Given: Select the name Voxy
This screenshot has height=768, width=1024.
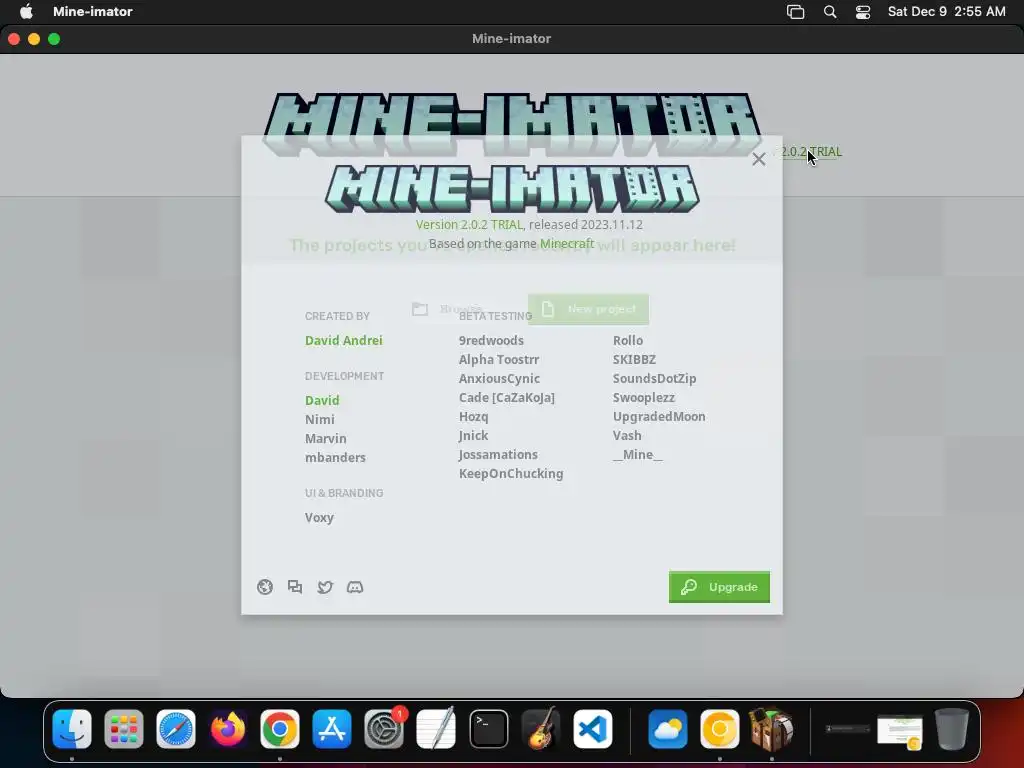Looking at the screenshot, I should 319,517.
